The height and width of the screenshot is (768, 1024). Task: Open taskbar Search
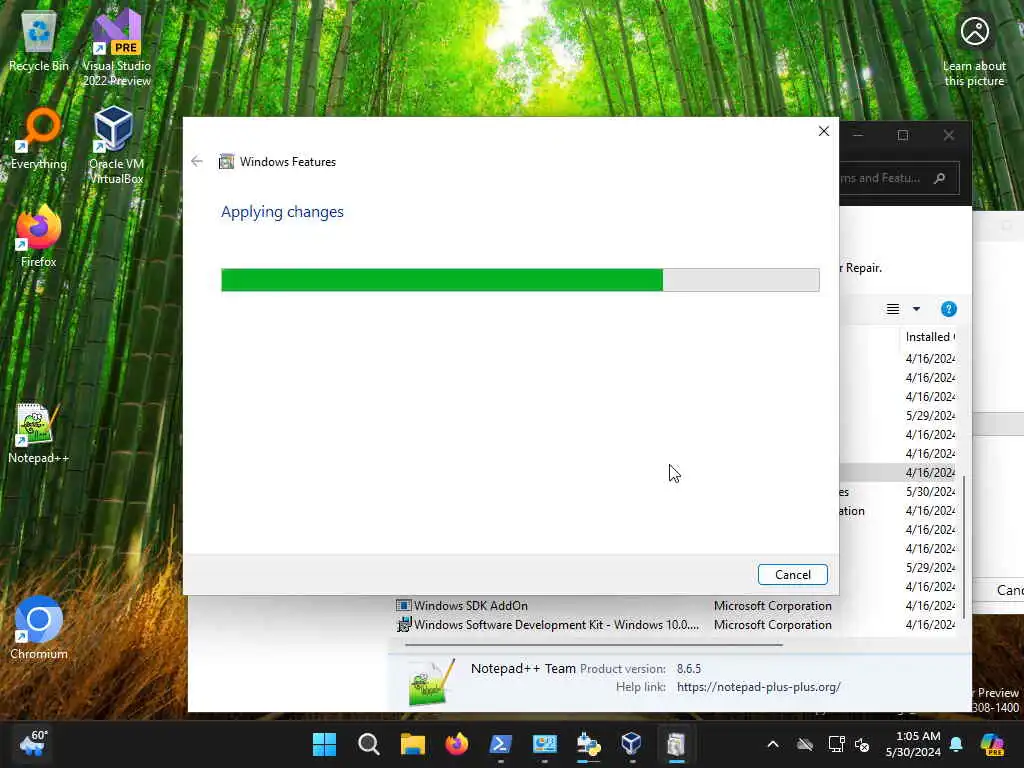pos(368,744)
